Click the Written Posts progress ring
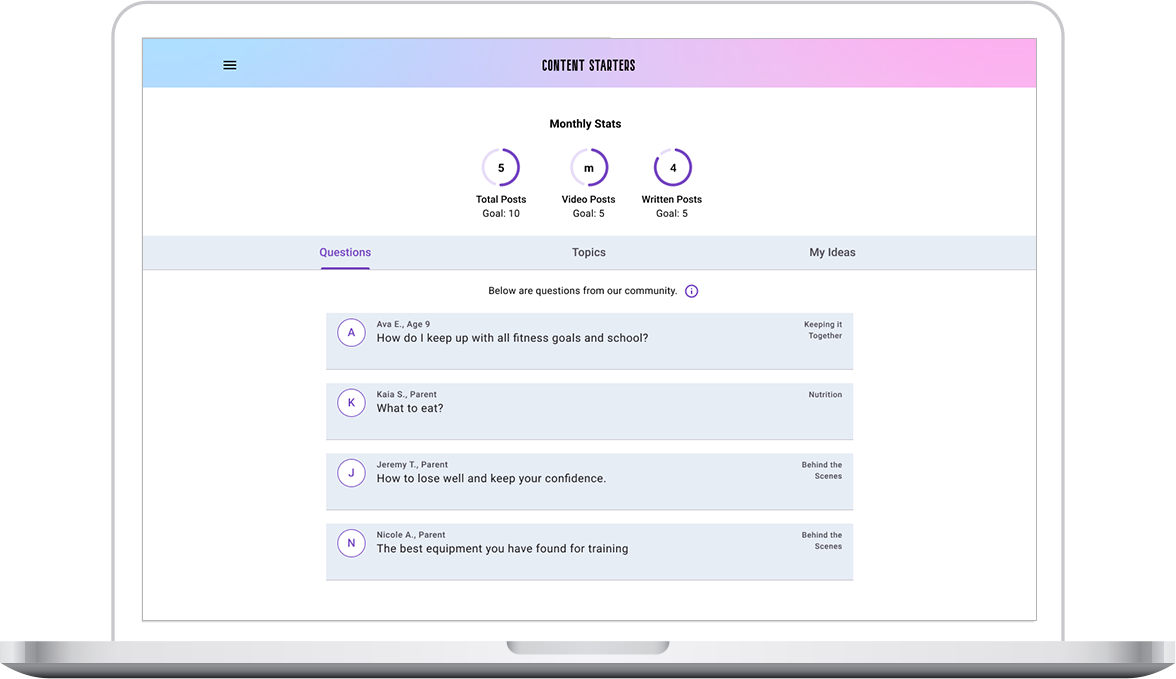Image resolution: width=1176 pixels, height=679 pixels. point(673,168)
